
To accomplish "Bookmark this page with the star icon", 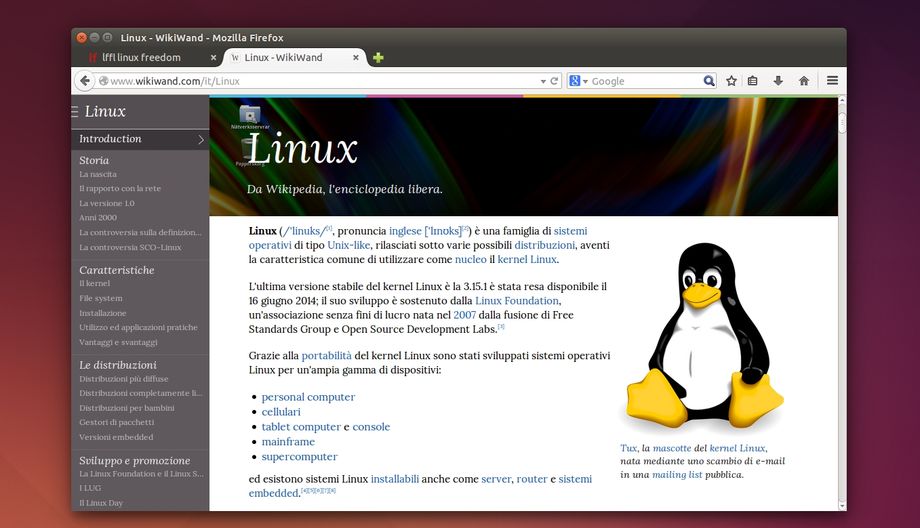I will (731, 81).
